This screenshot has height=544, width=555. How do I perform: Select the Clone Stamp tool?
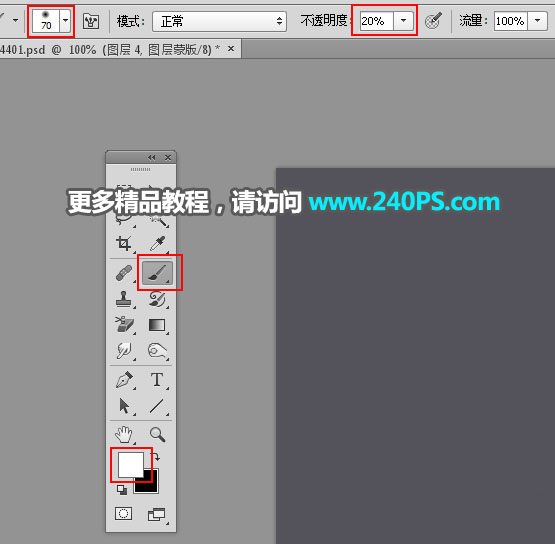coord(124,299)
